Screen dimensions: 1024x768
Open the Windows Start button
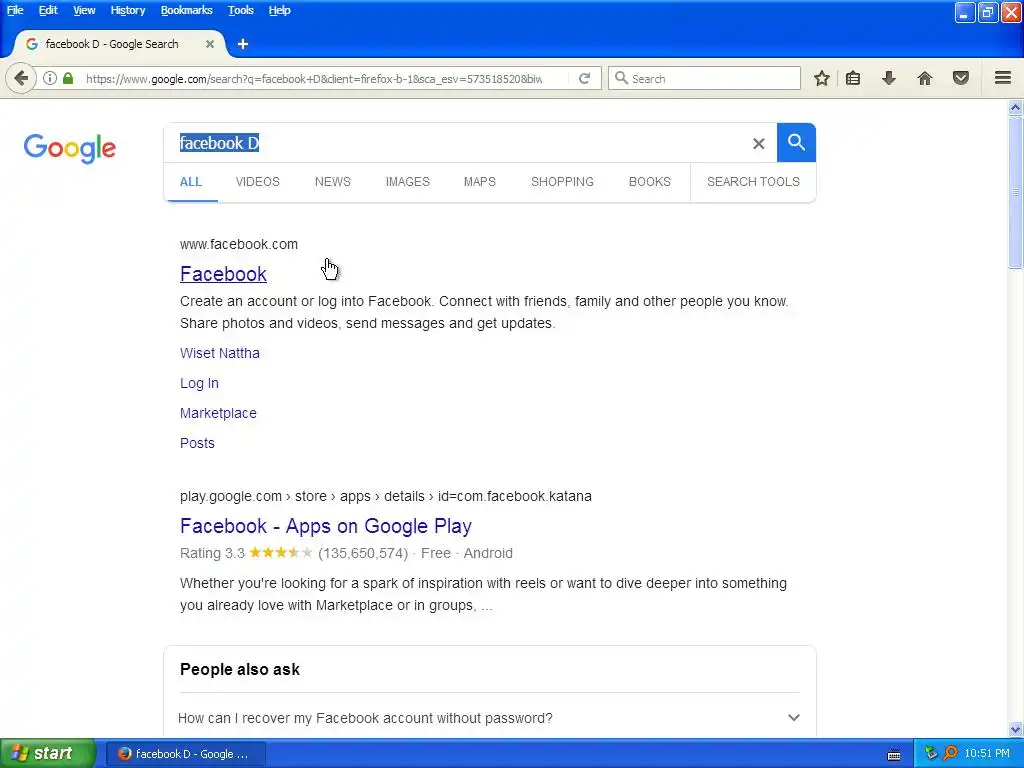(x=48, y=753)
